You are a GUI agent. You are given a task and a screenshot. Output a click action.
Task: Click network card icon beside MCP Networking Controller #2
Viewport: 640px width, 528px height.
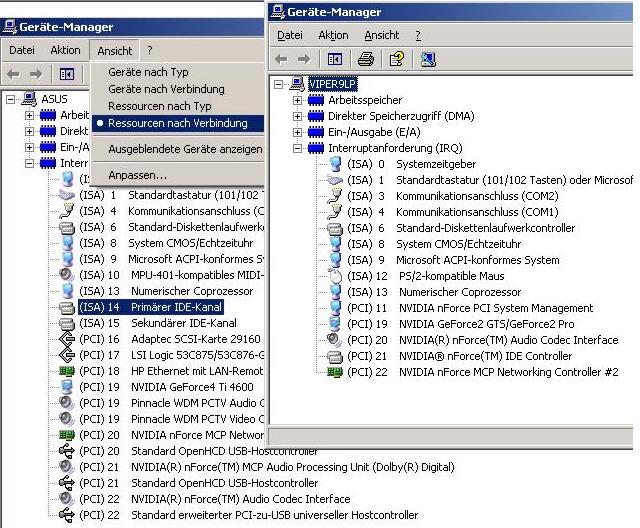click(x=335, y=372)
